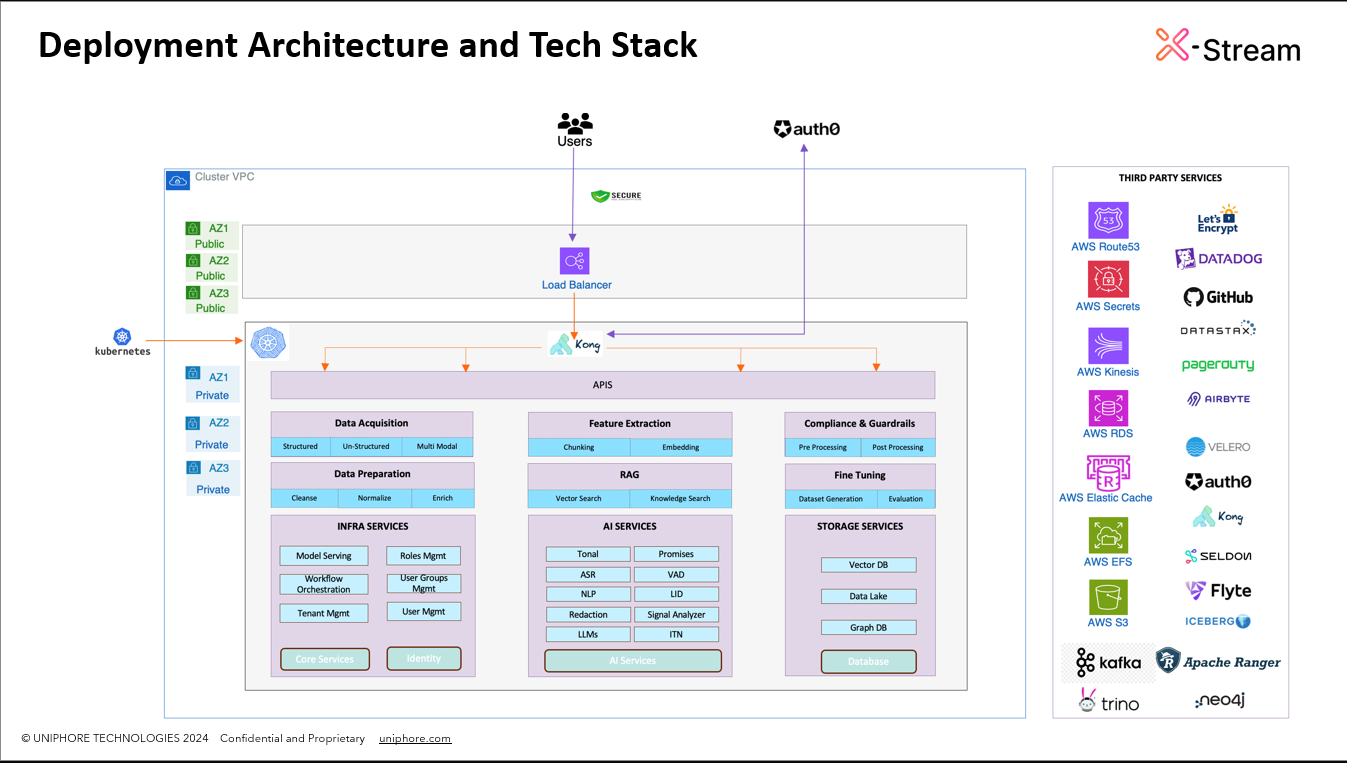Click the Trino logo
The image size is (1347, 763).
point(1108,701)
